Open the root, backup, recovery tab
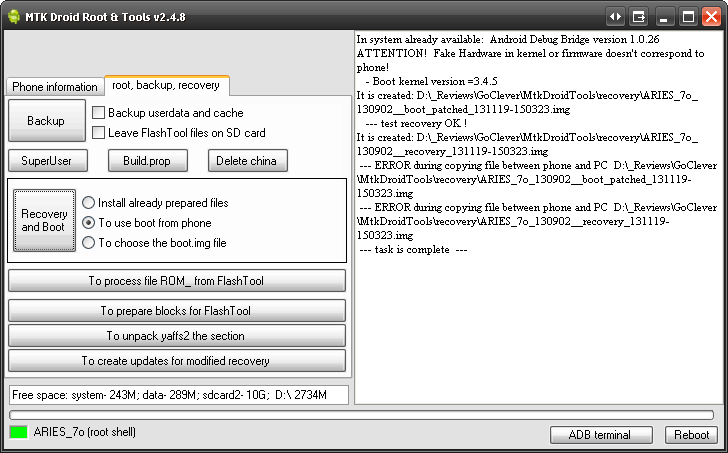Screen dimensions: 728x453 (166, 85)
